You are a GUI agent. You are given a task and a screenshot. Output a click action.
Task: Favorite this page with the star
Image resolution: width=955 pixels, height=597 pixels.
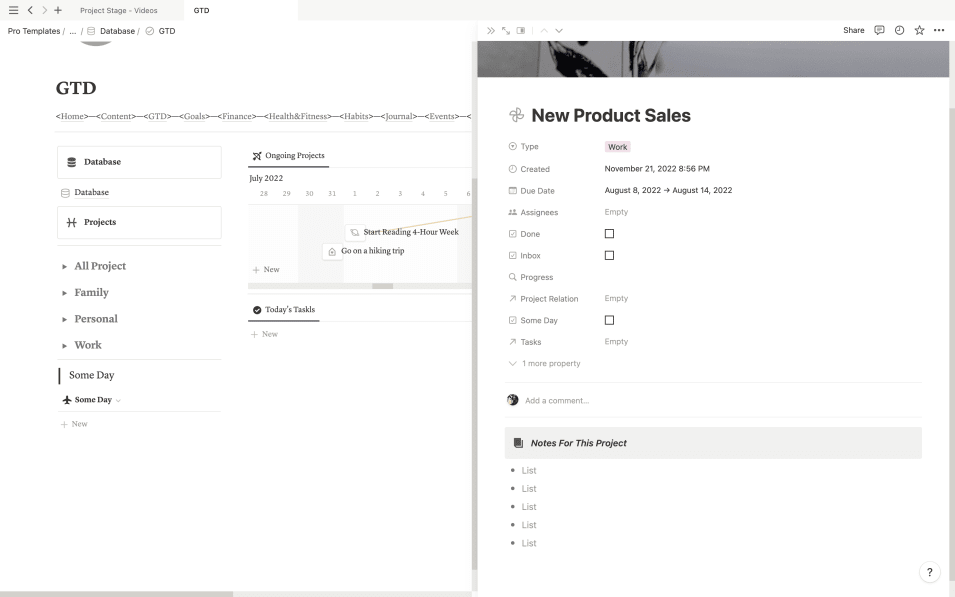(919, 31)
